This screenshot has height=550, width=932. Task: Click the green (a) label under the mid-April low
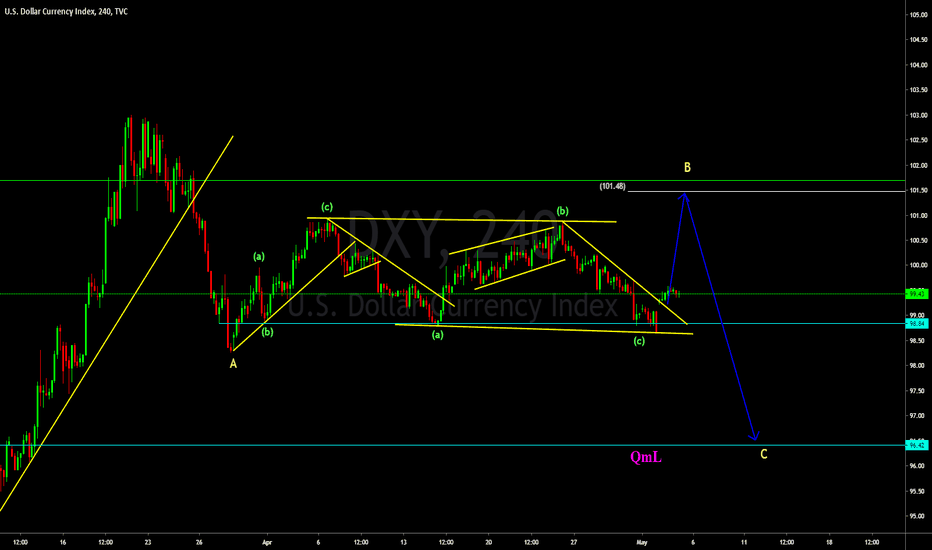point(437,335)
